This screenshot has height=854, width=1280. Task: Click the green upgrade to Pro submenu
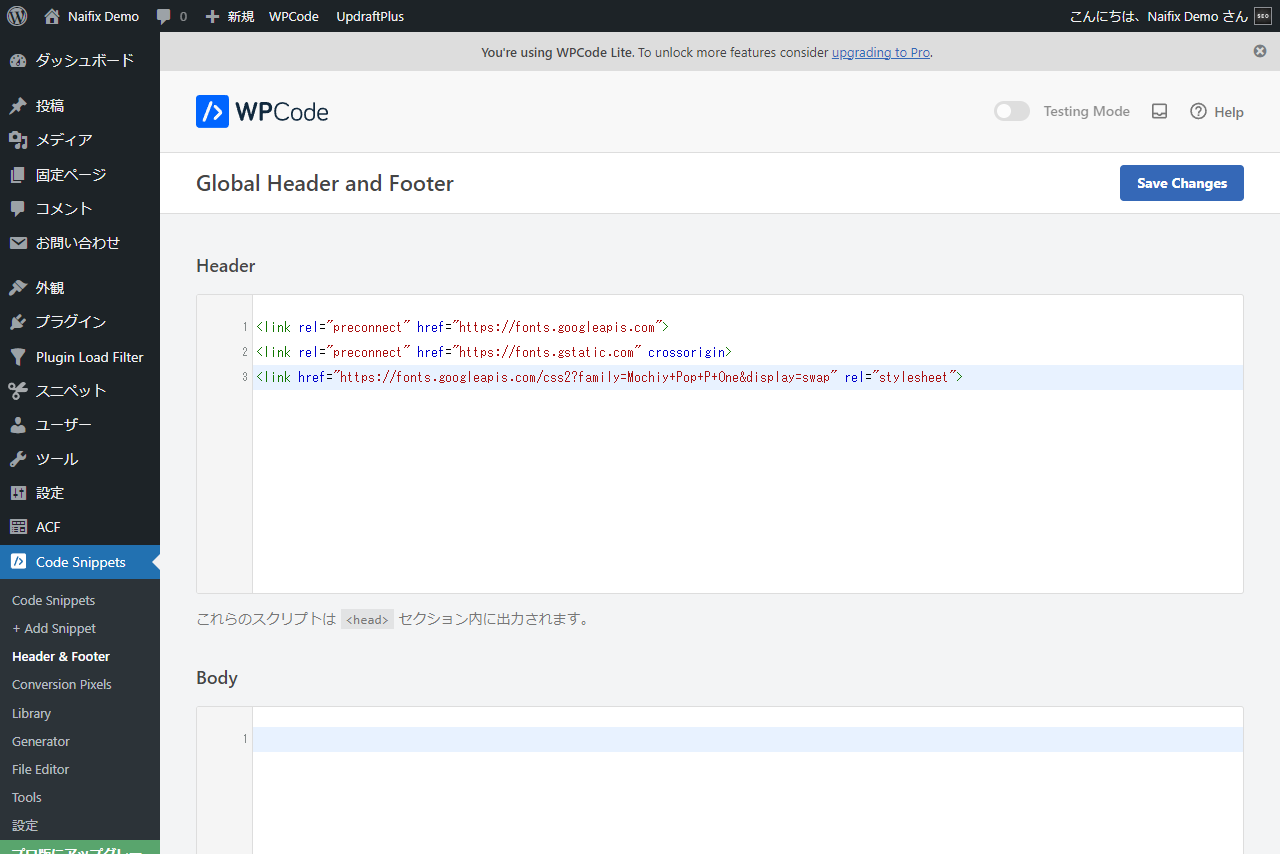click(x=80, y=847)
